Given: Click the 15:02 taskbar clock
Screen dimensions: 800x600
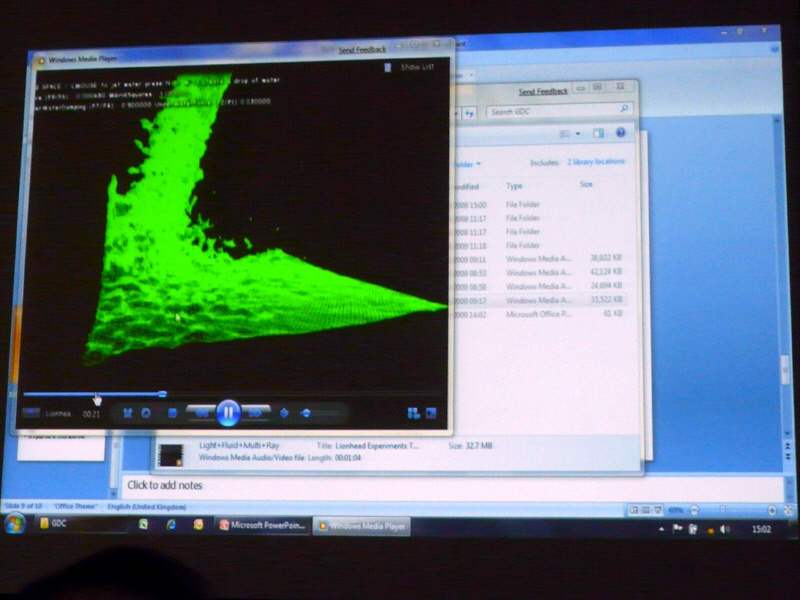Looking at the screenshot, I should [761, 530].
